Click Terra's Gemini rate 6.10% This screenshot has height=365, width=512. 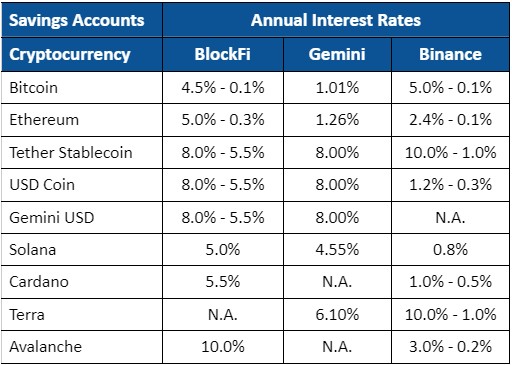(x=337, y=315)
